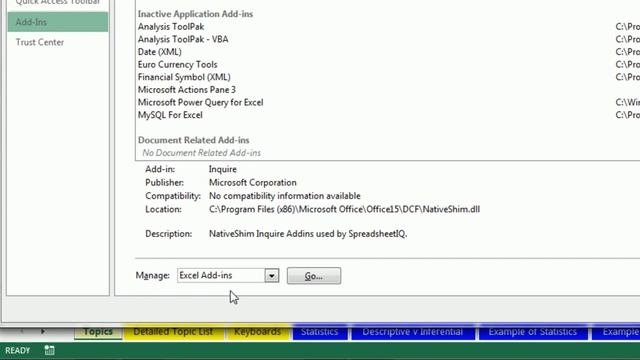
Task: Select Add-Ins in the options sidebar
Action: (58, 22)
